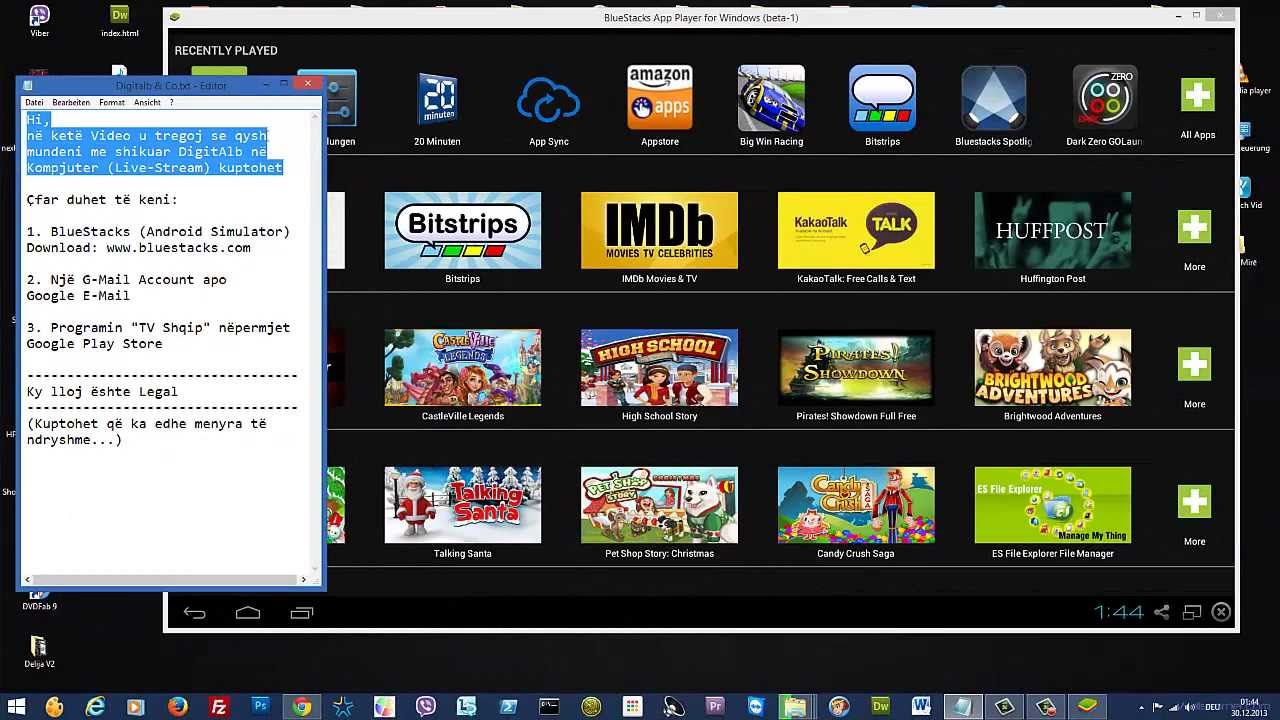Open ES File Explorer File Manager tile

[x=1053, y=505]
